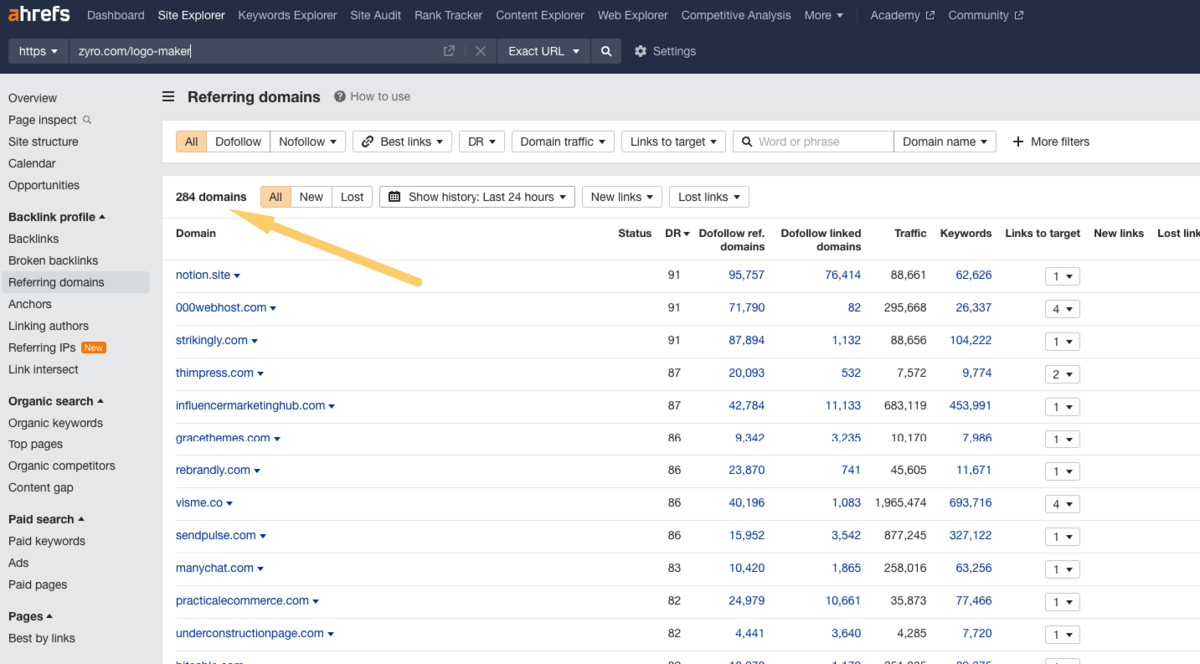Go to Backlinks in sidebar

pos(33,239)
